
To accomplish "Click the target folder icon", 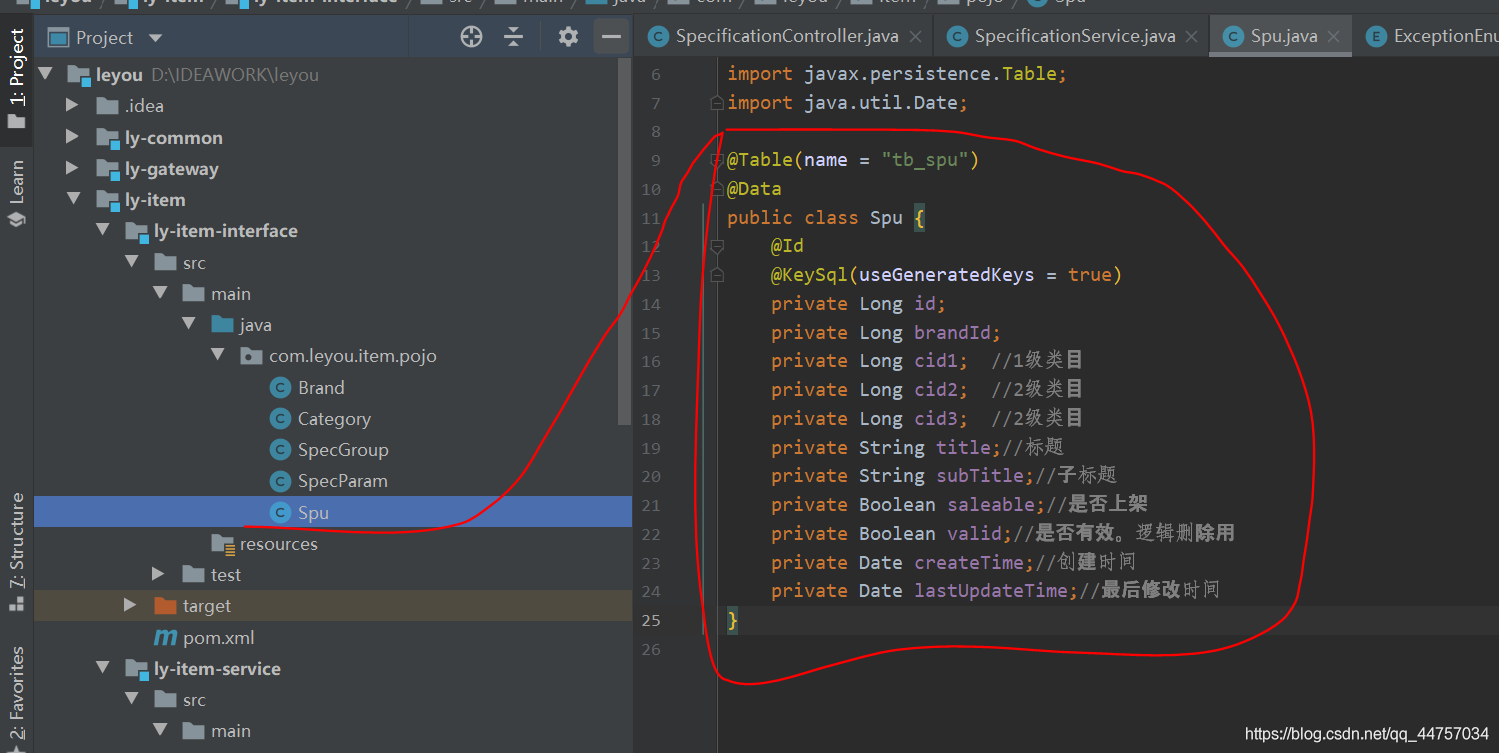I will (x=165, y=606).
